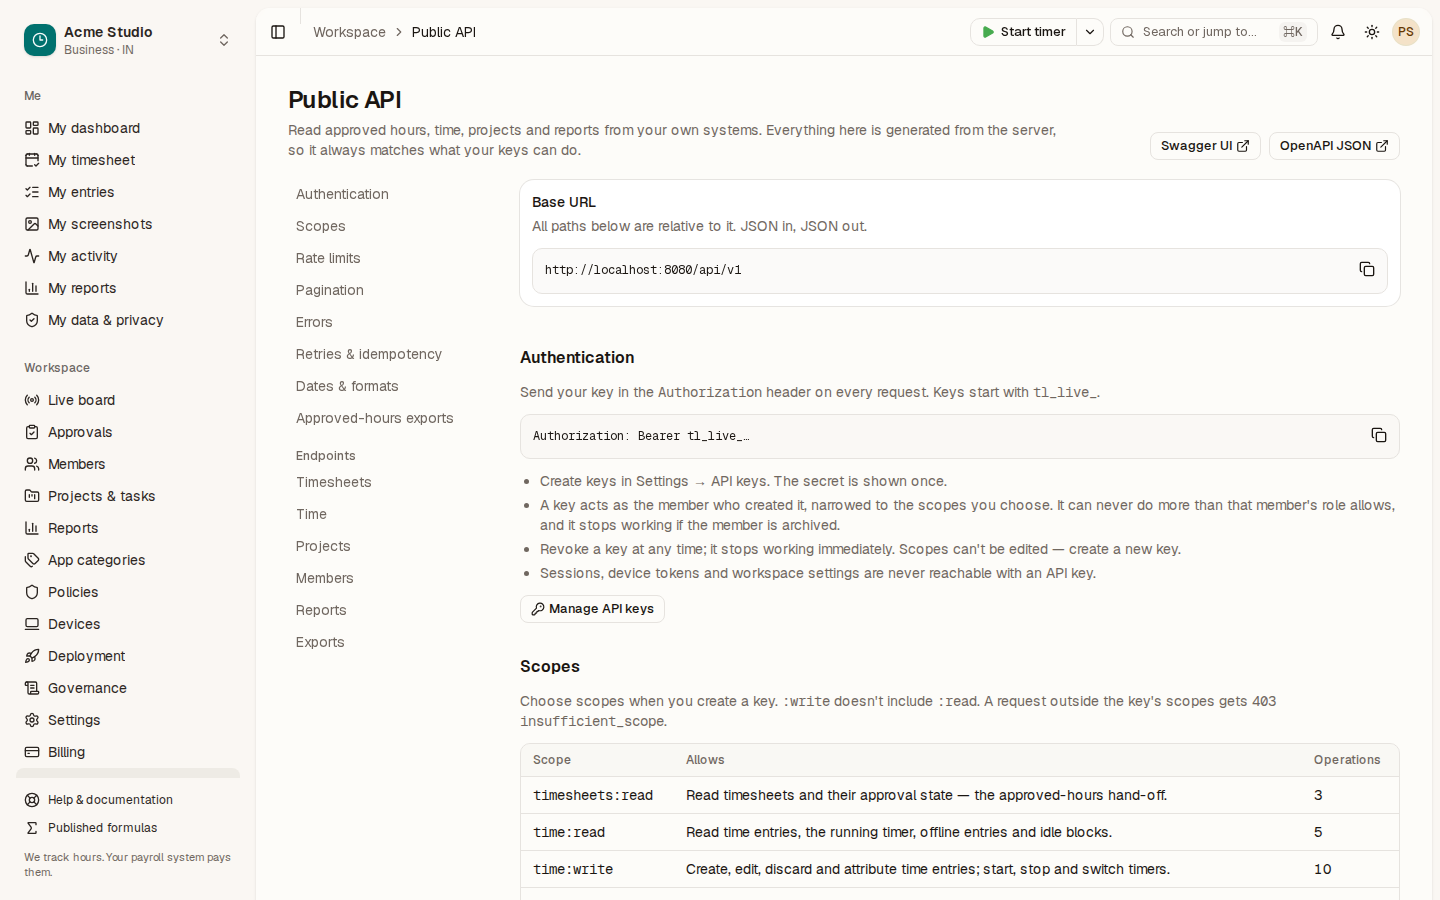Go to Approvals

point(128,432)
